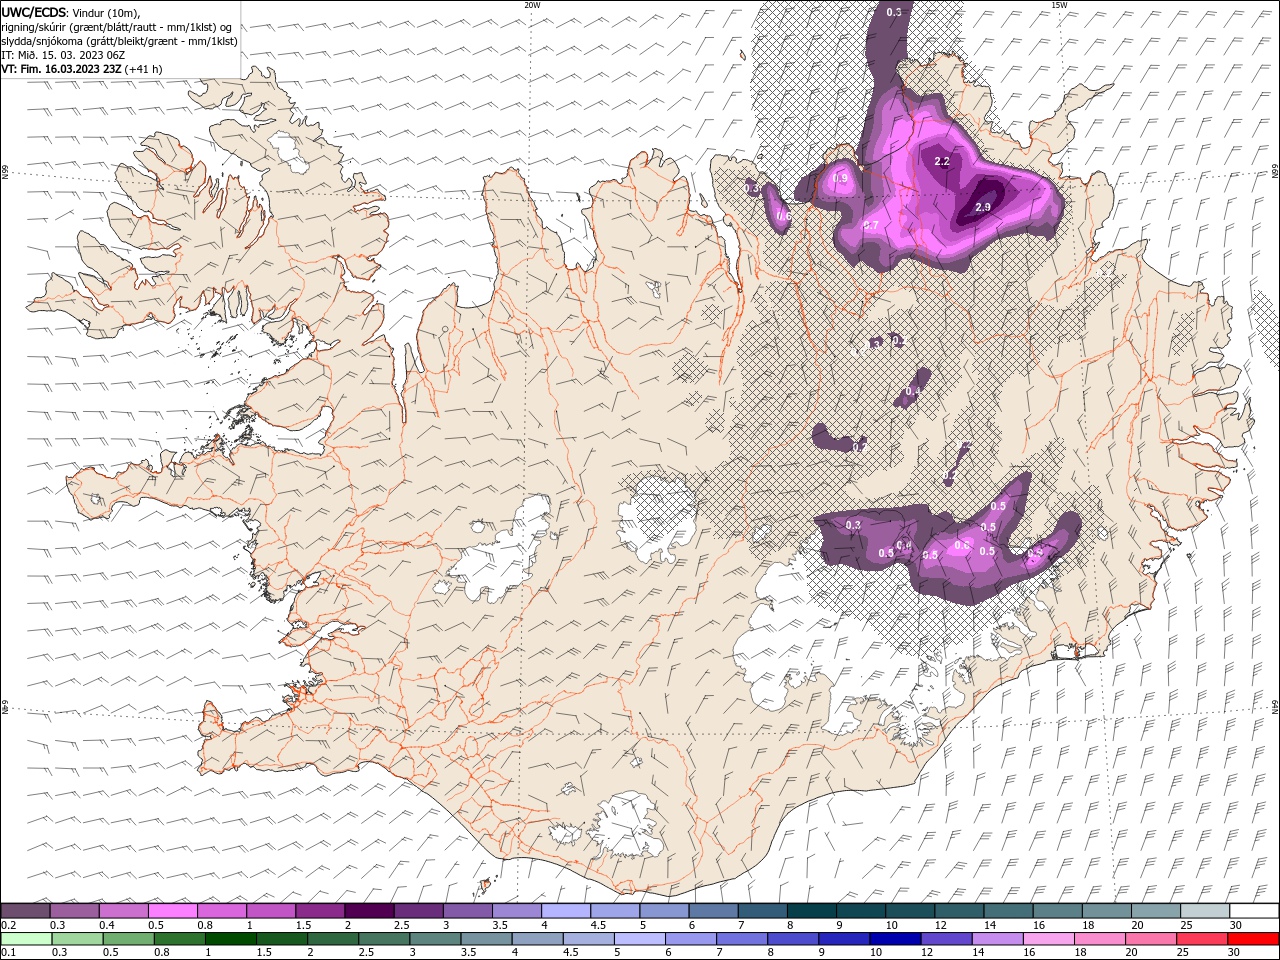The image size is (1280, 960).
Task: Click the UWC/ECDS title text
Action: pos(34,12)
